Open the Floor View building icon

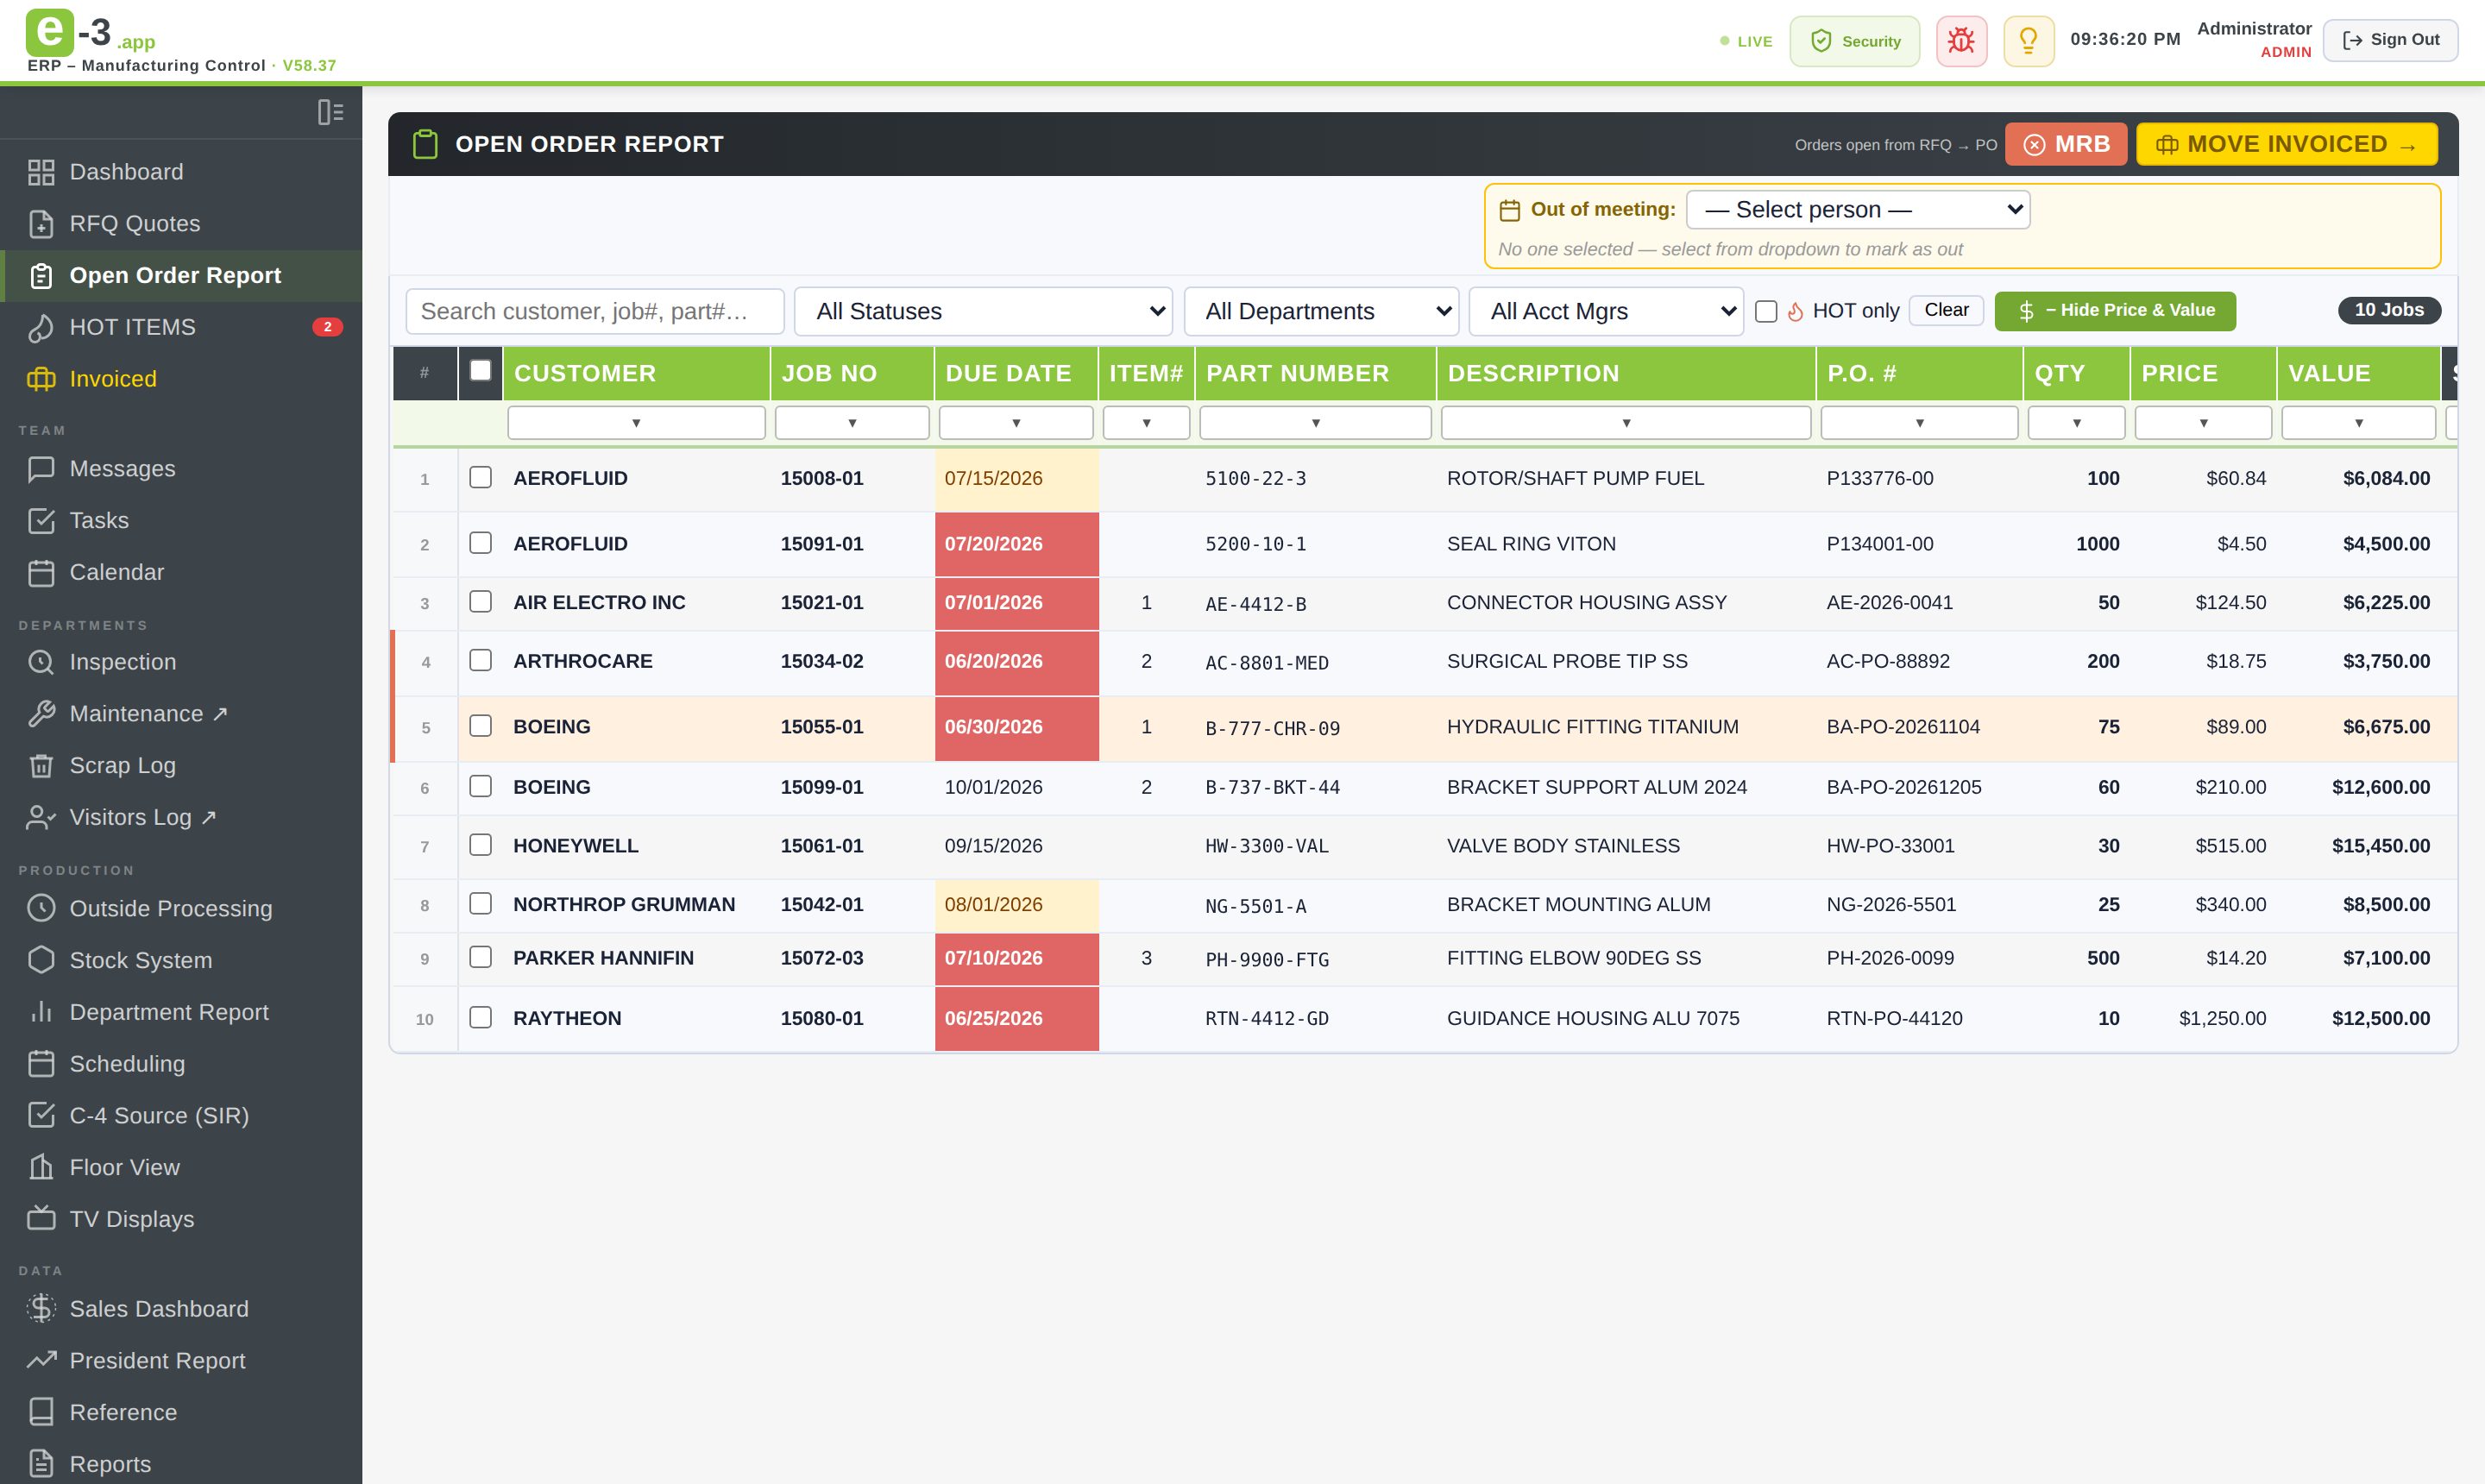[x=41, y=1167]
